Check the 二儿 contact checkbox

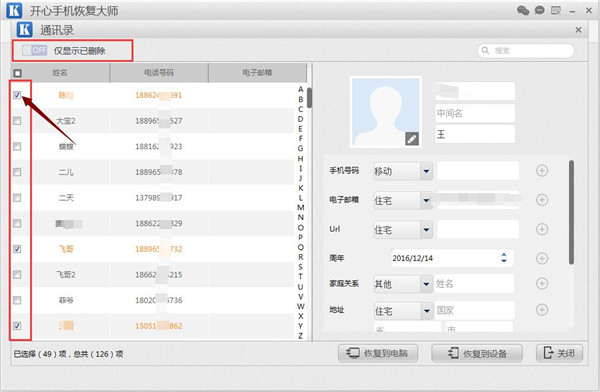pyautogui.click(x=17, y=172)
